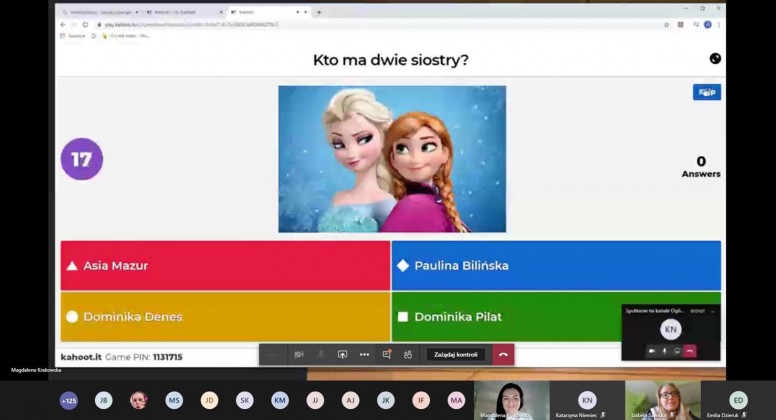Toggle Kahoot fullscreen icon at top right
776x420 pixels.
point(715,59)
